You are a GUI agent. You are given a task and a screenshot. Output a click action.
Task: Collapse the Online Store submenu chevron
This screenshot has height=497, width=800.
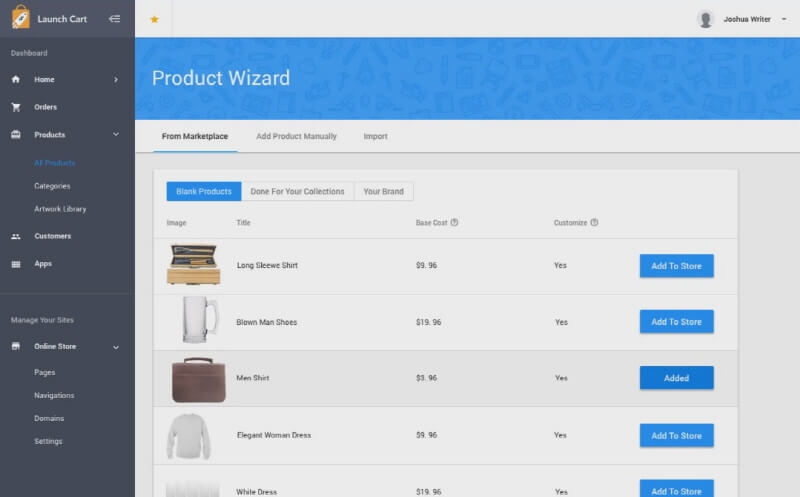(x=116, y=347)
